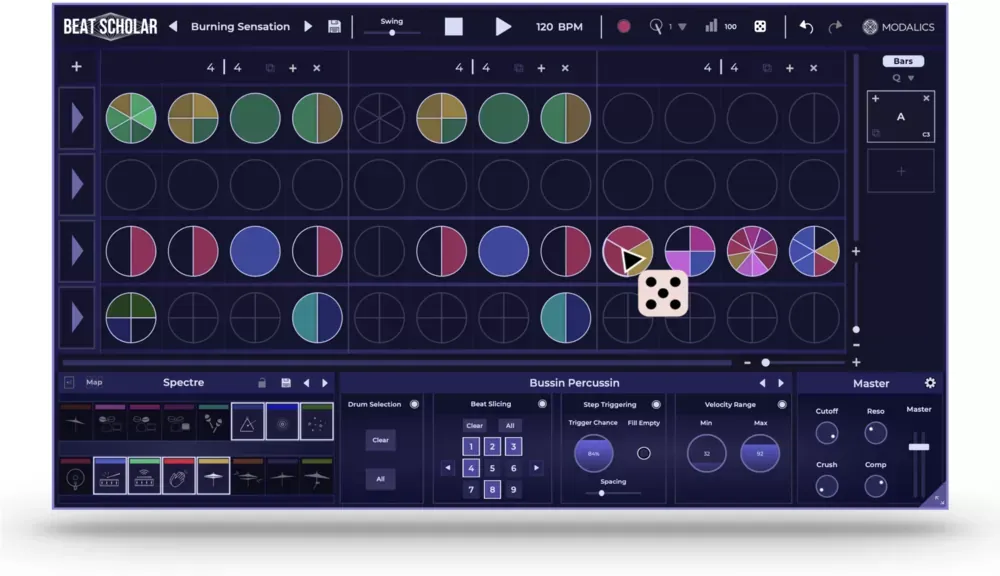Select pattern A slot
Screen dimensions: 1000x576
(x=901, y=117)
